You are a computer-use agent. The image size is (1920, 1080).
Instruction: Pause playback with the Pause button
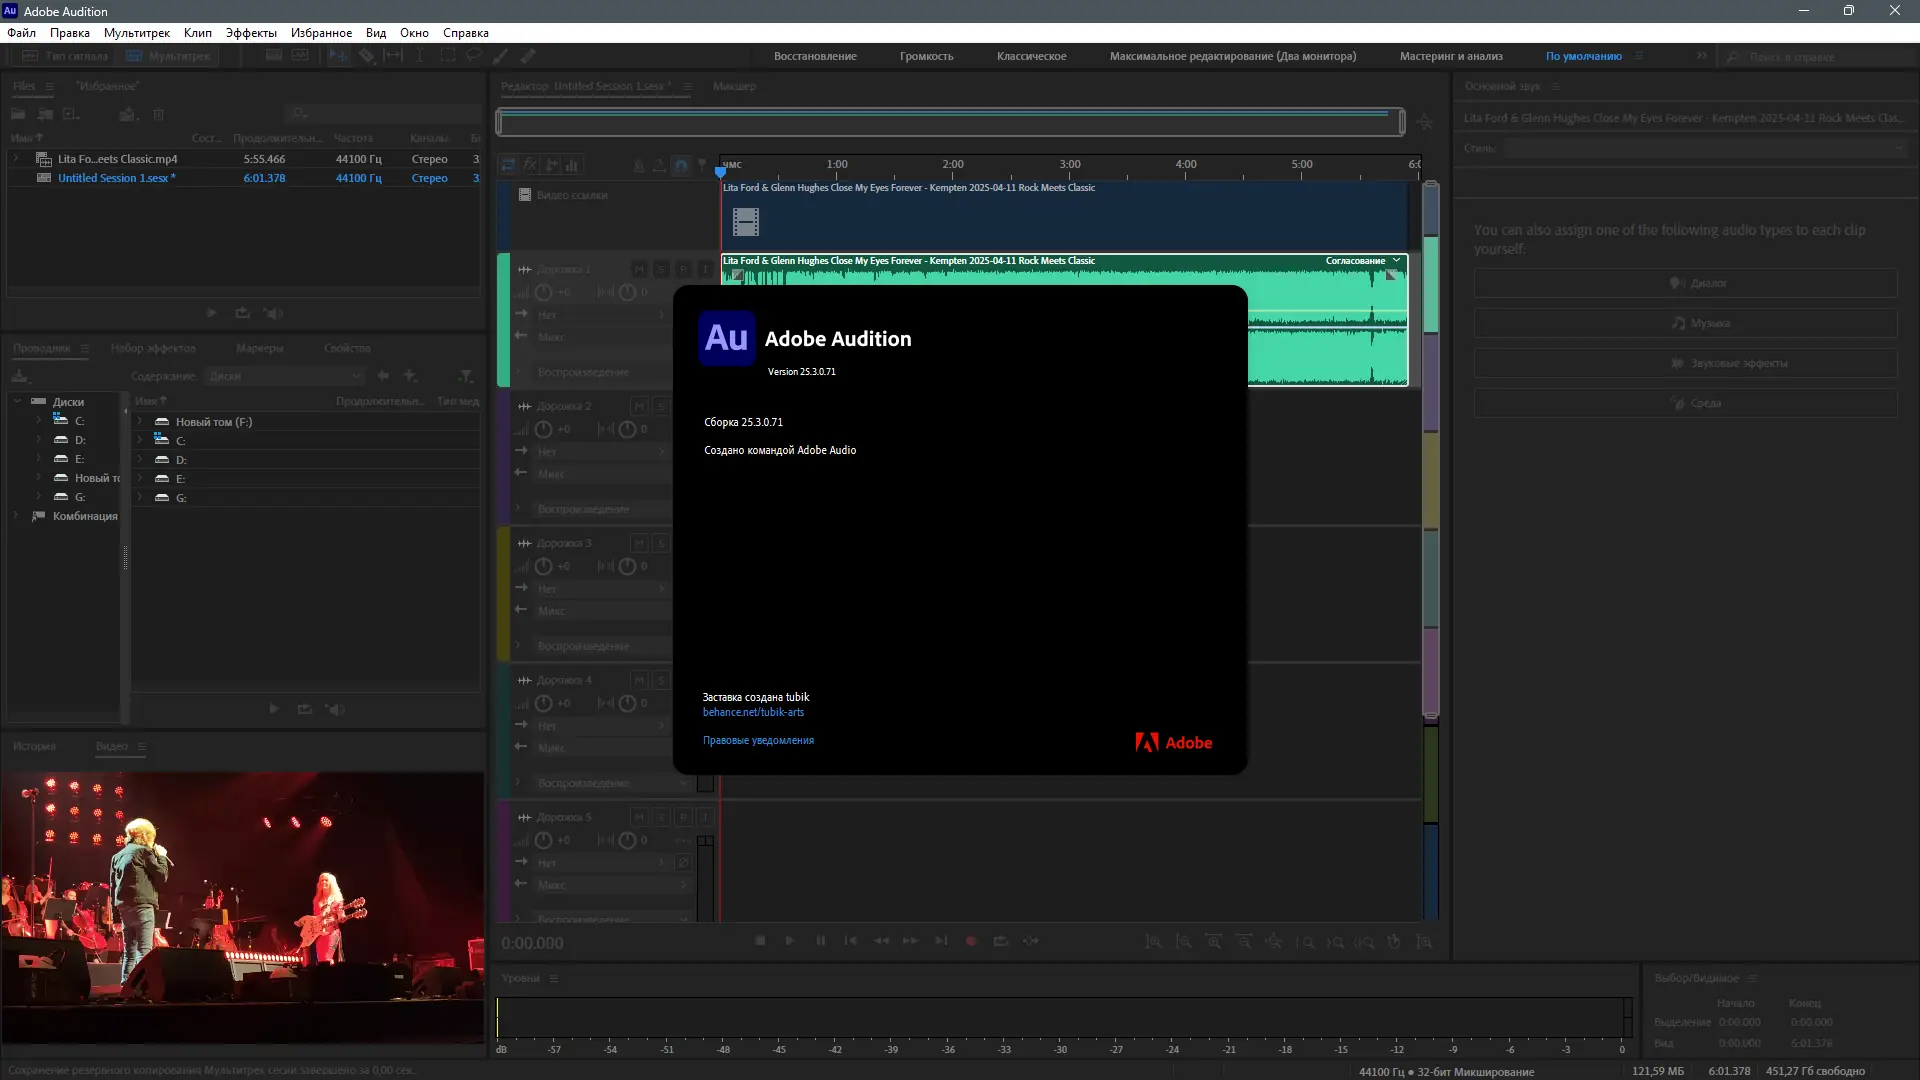[x=820, y=941]
